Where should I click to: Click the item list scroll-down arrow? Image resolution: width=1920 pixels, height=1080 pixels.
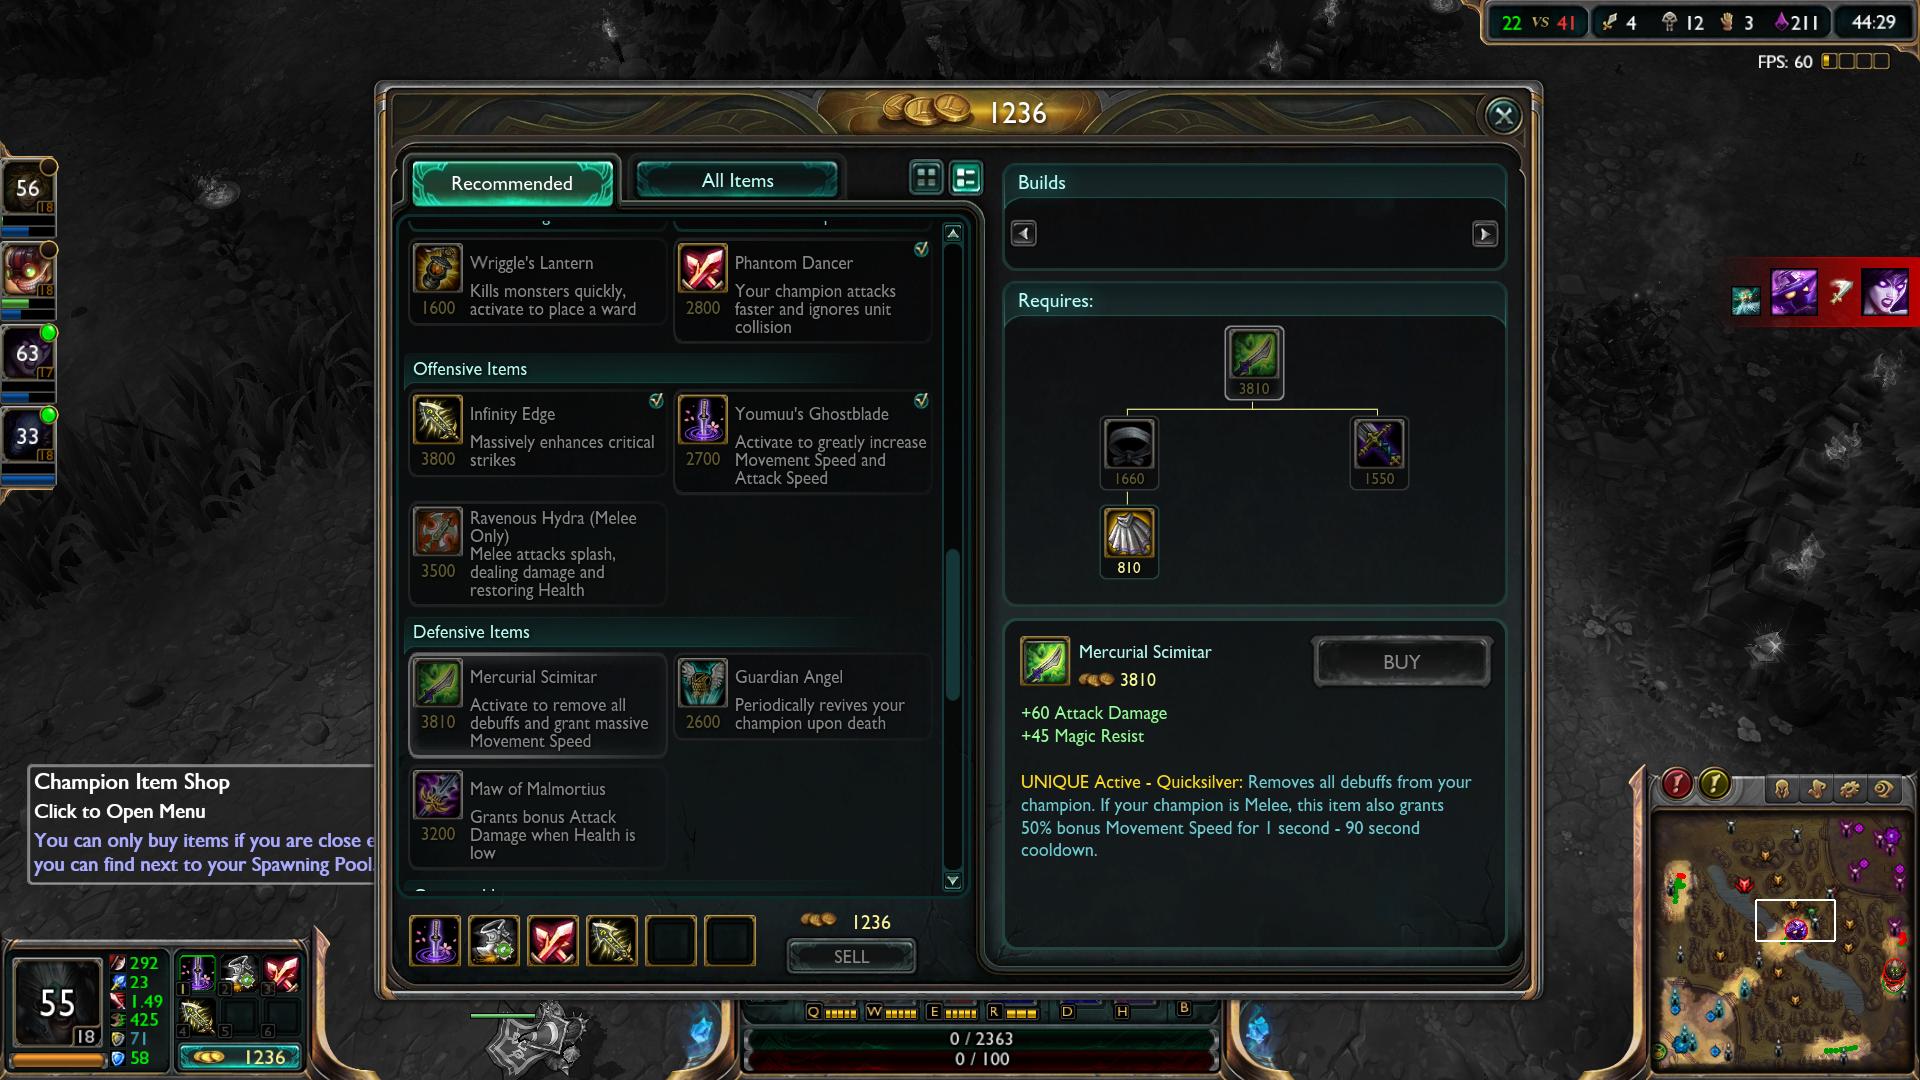pos(953,881)
